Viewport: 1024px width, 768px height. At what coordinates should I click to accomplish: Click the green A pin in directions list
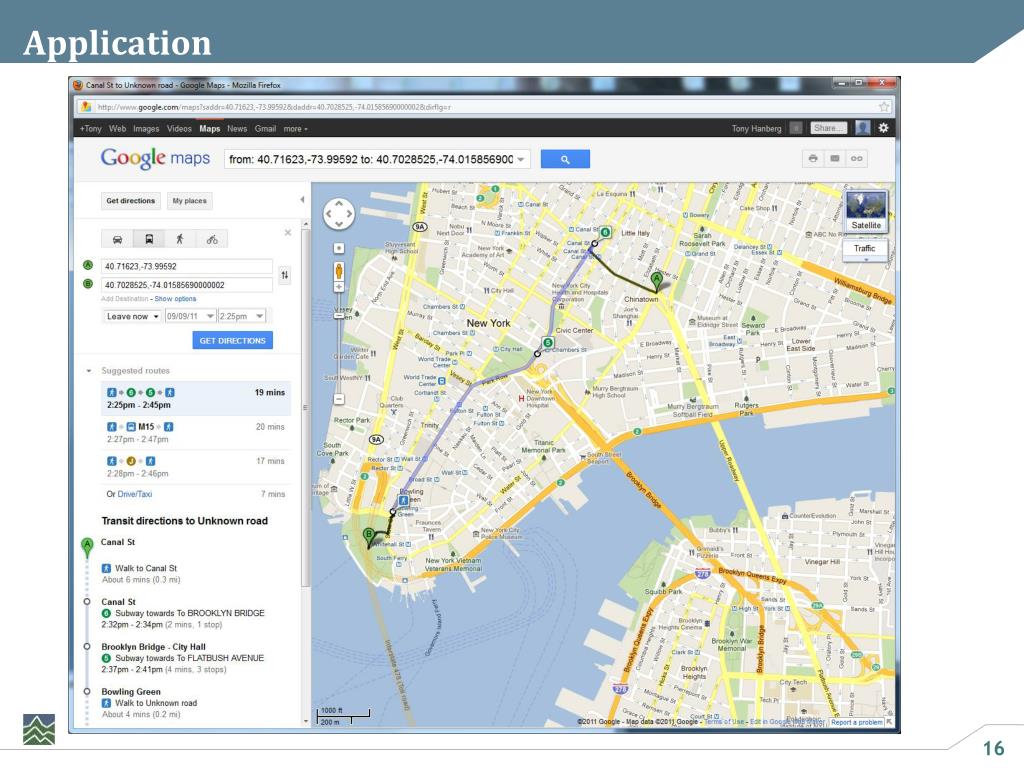coord(87,547)
